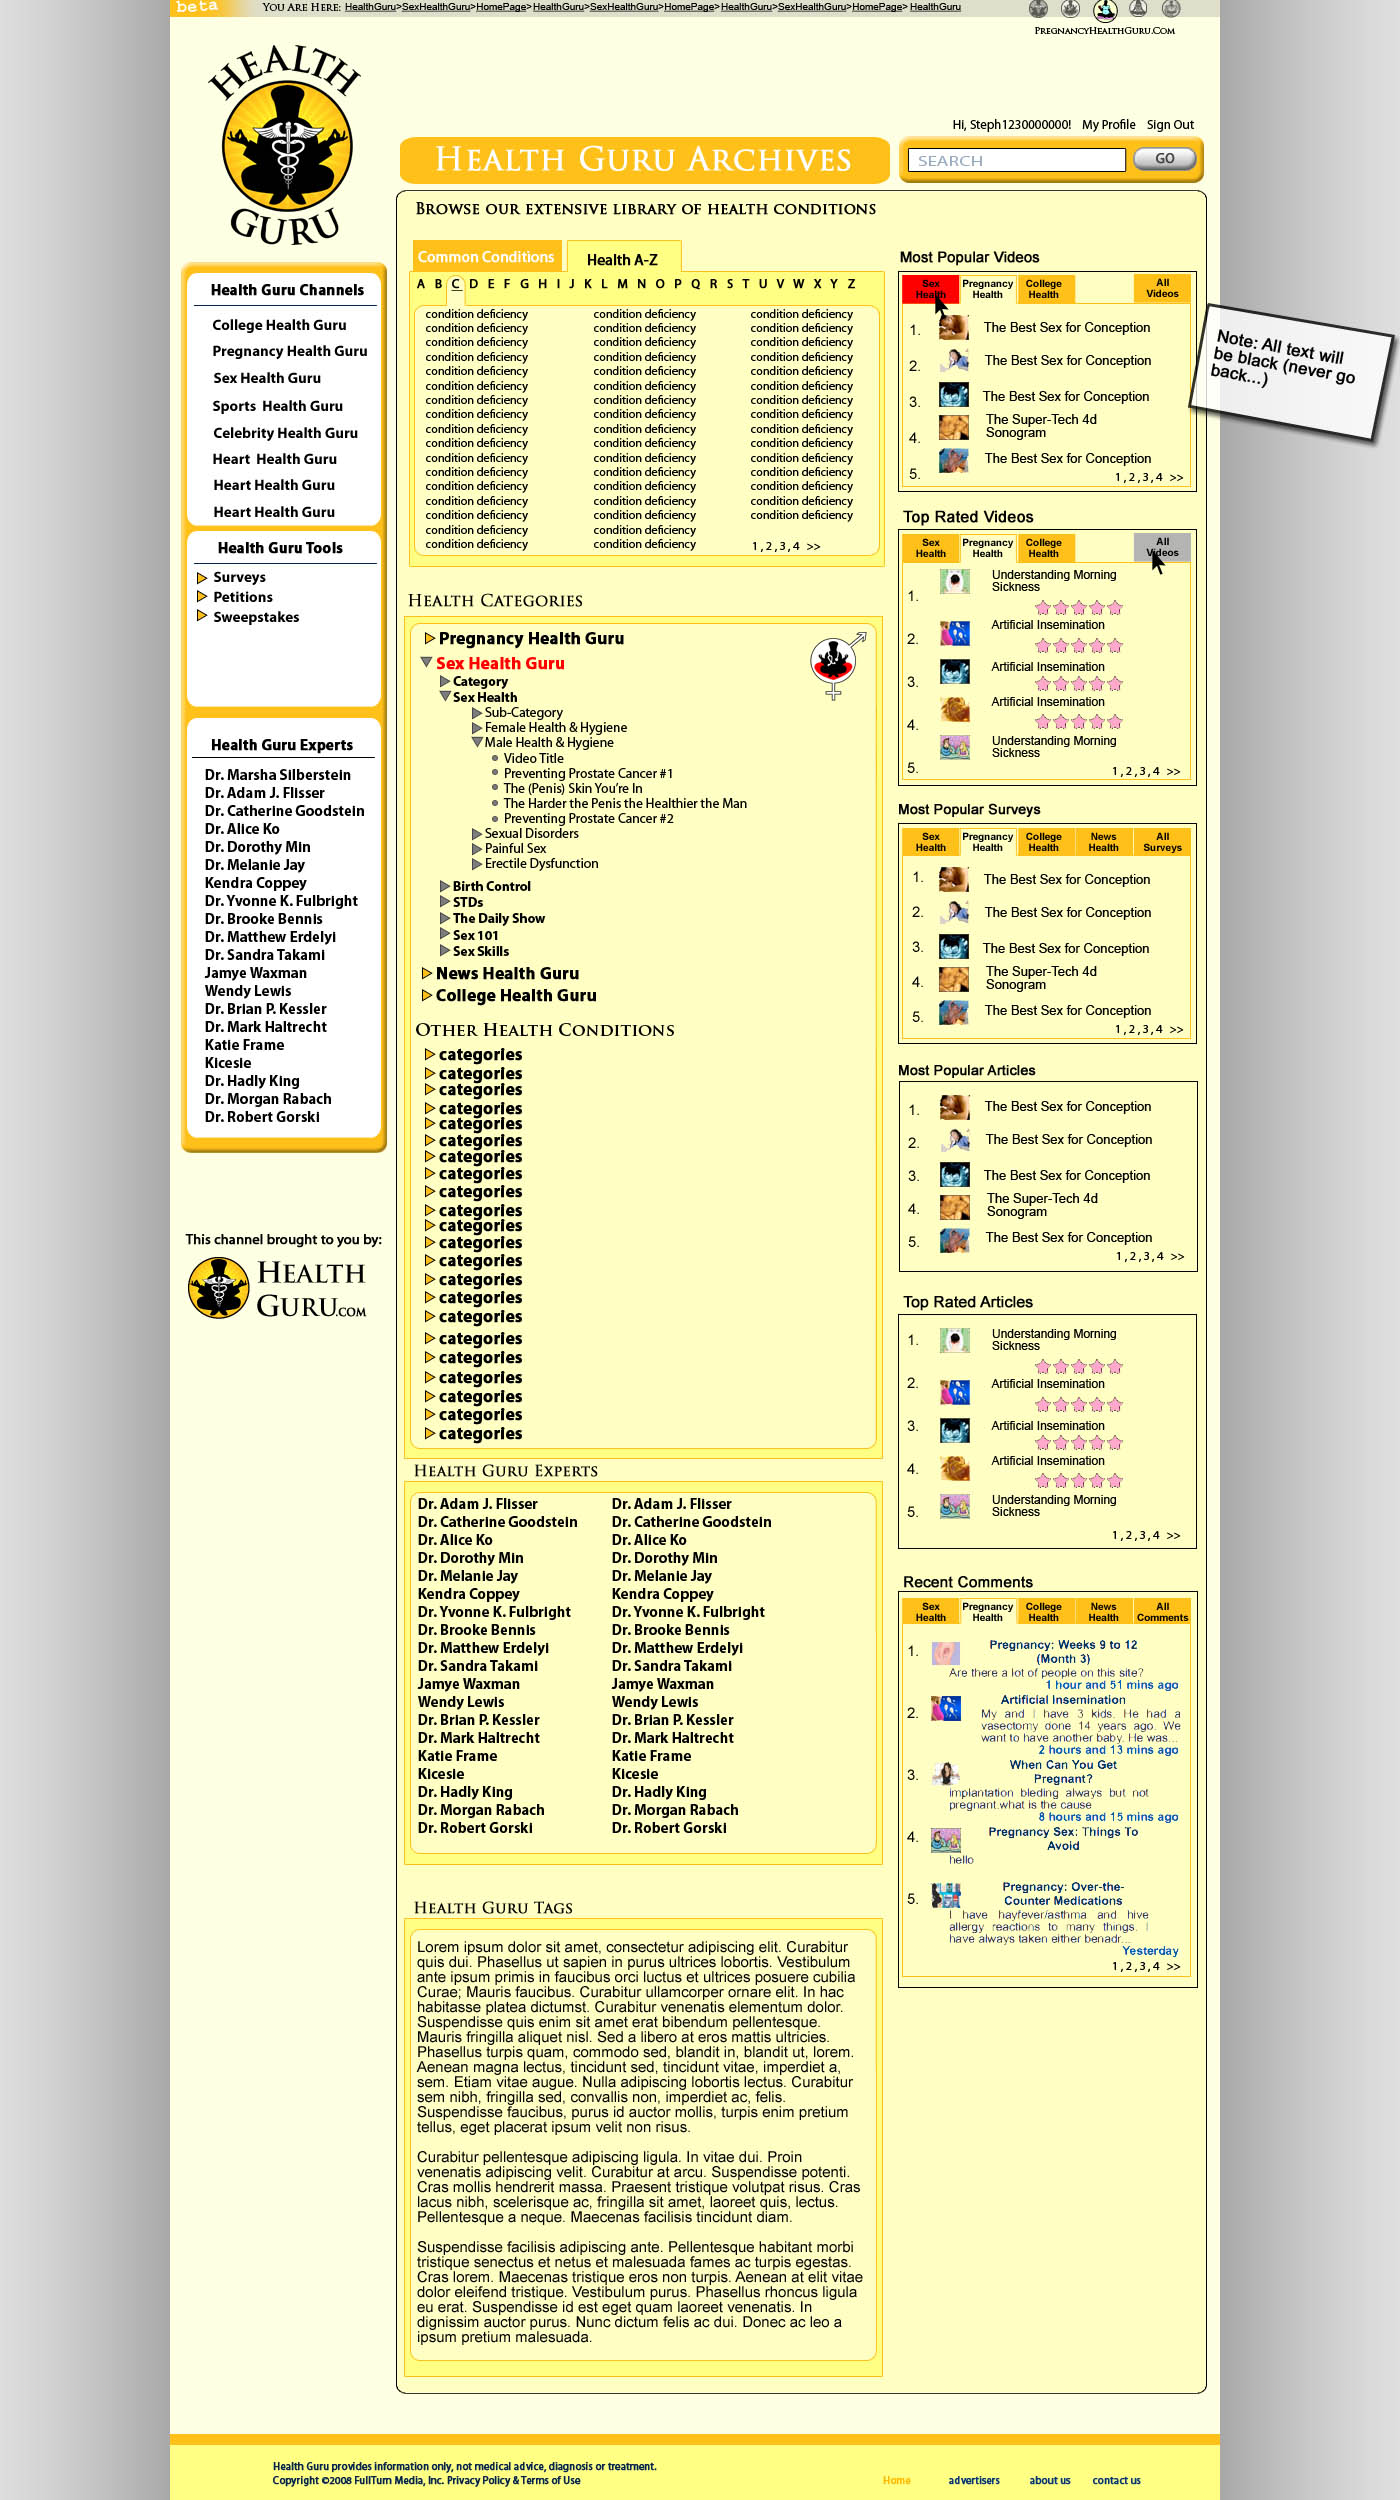Open College Health Guru in the Channels sidebar
The height and width of the screenshot is (2500, 1400).
pos(279,325)
